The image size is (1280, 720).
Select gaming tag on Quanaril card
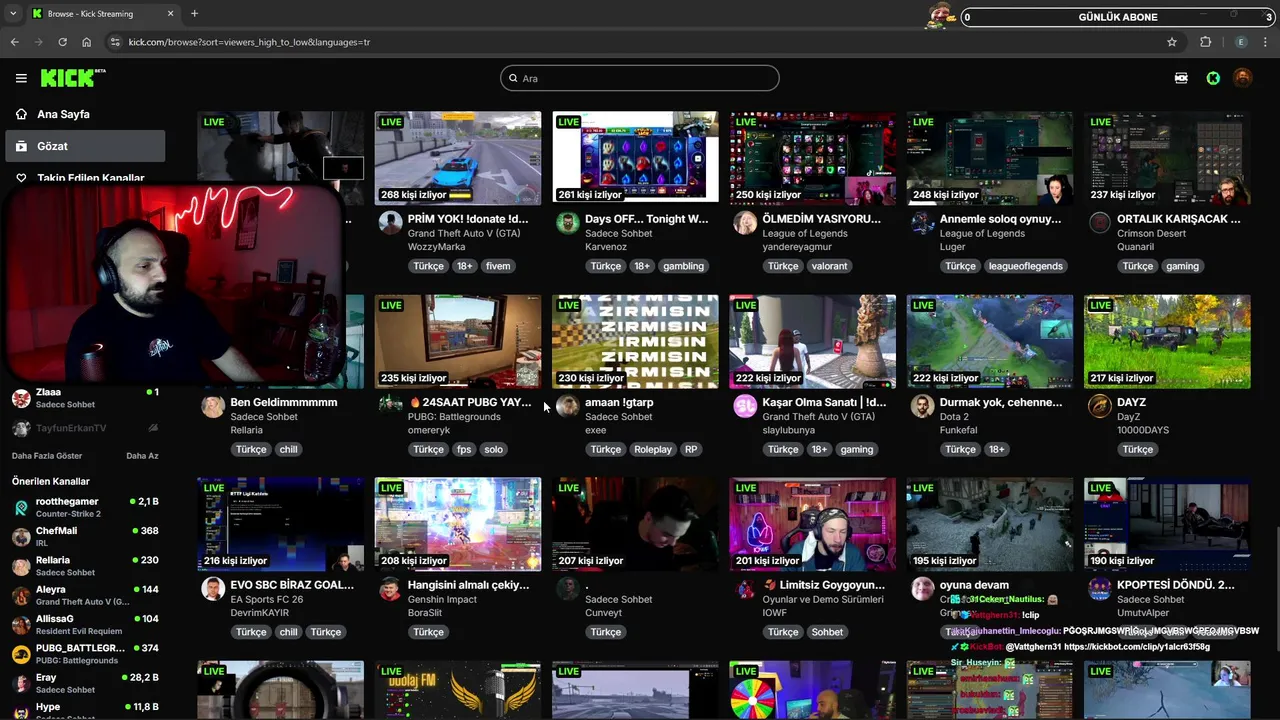click(1182, 266)
